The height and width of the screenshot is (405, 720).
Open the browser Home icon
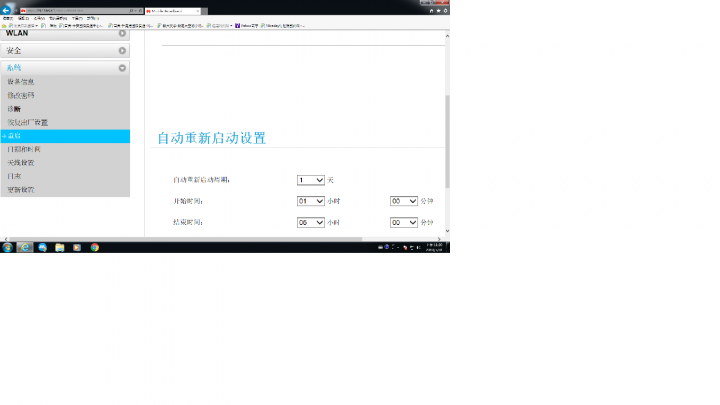pos(432,11)
